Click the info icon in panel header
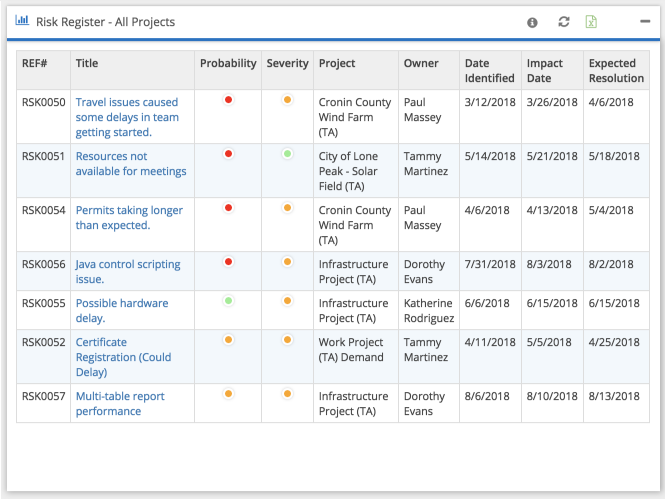The image size is (665, 499). point(532,22)
